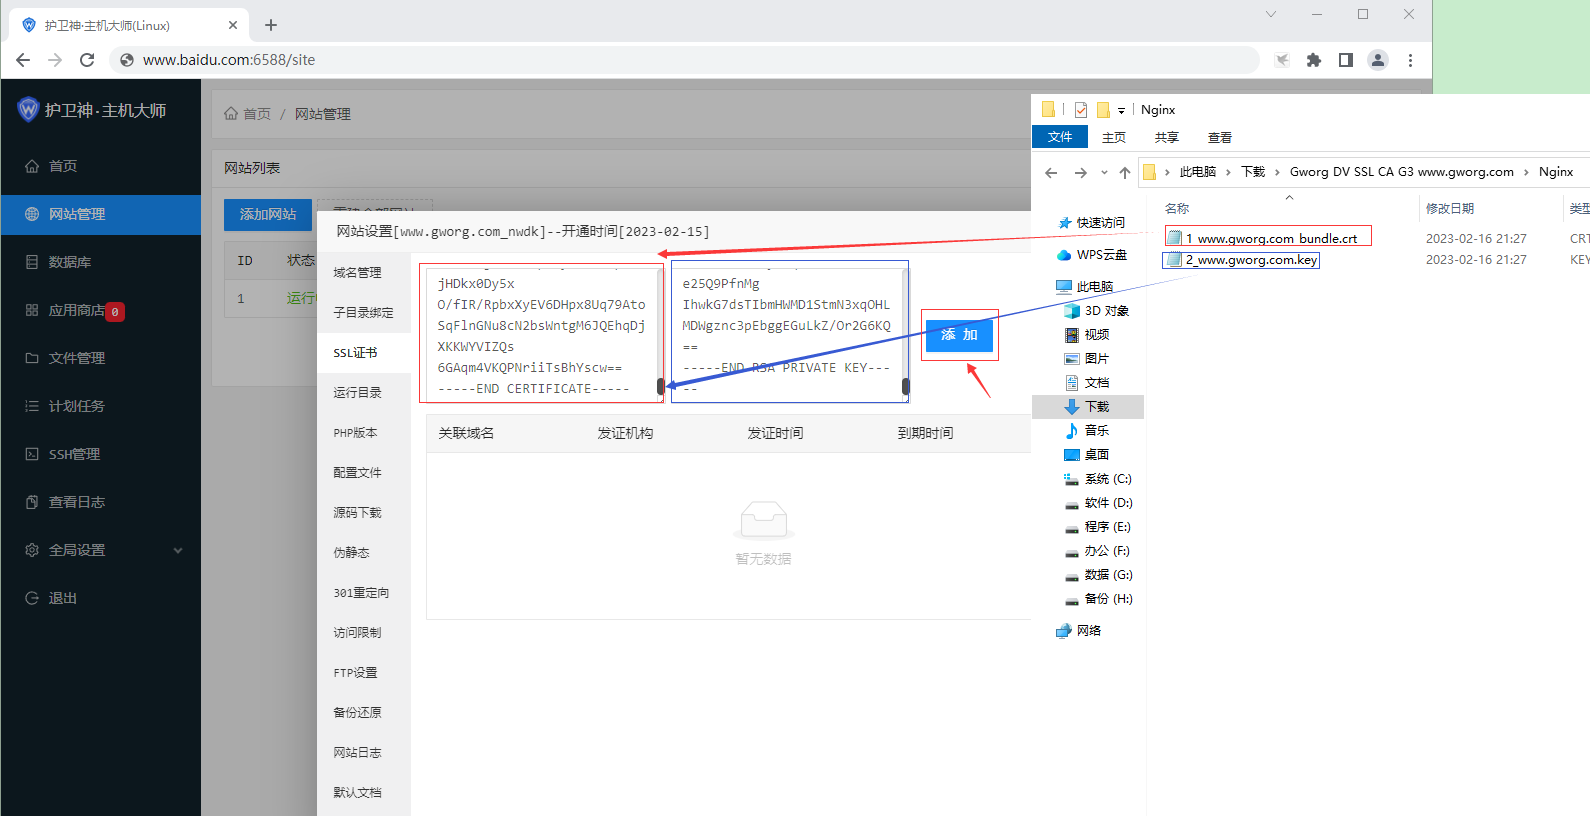
Task: Open the browser tab search chevron
Action: (1271, 14)
